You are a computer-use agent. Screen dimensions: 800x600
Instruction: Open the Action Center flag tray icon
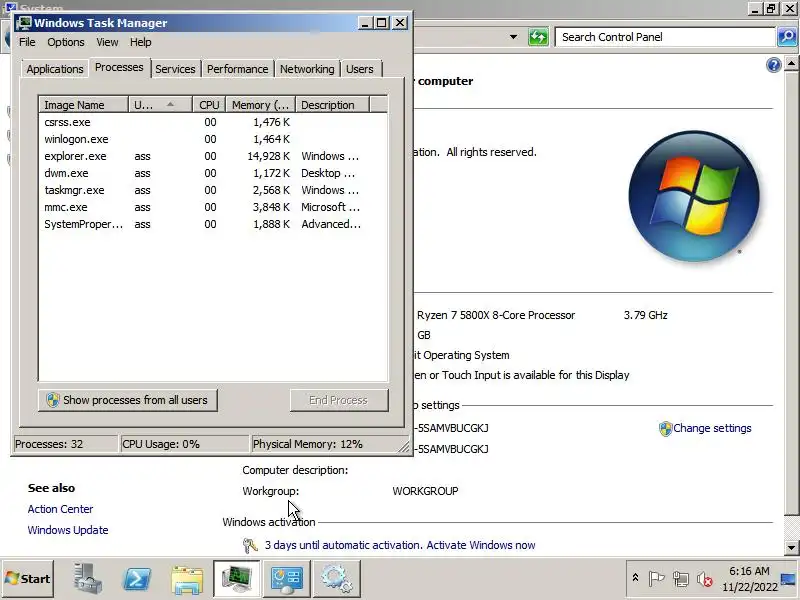click(656, 579)
